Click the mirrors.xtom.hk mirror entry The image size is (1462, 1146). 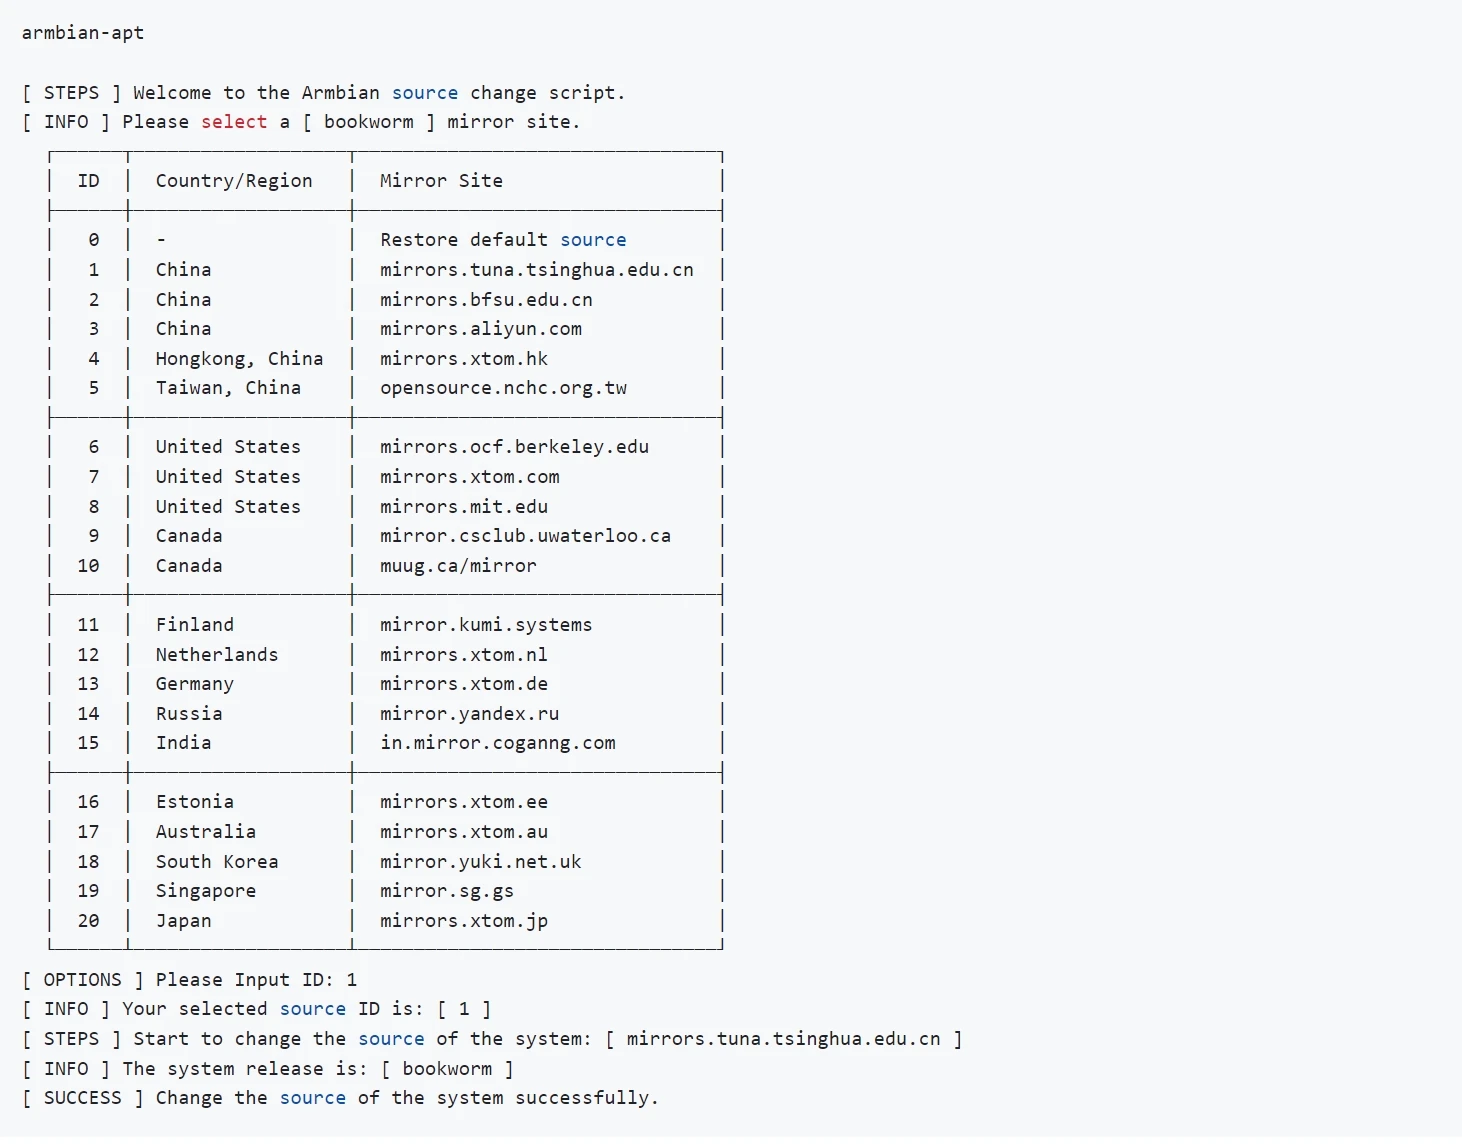coord(463,359)
